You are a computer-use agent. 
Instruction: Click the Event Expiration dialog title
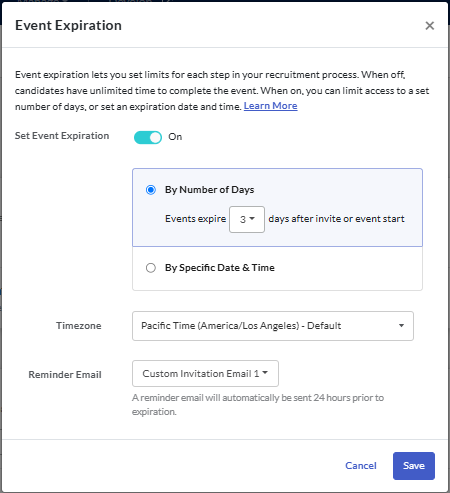tap(68, 26)
